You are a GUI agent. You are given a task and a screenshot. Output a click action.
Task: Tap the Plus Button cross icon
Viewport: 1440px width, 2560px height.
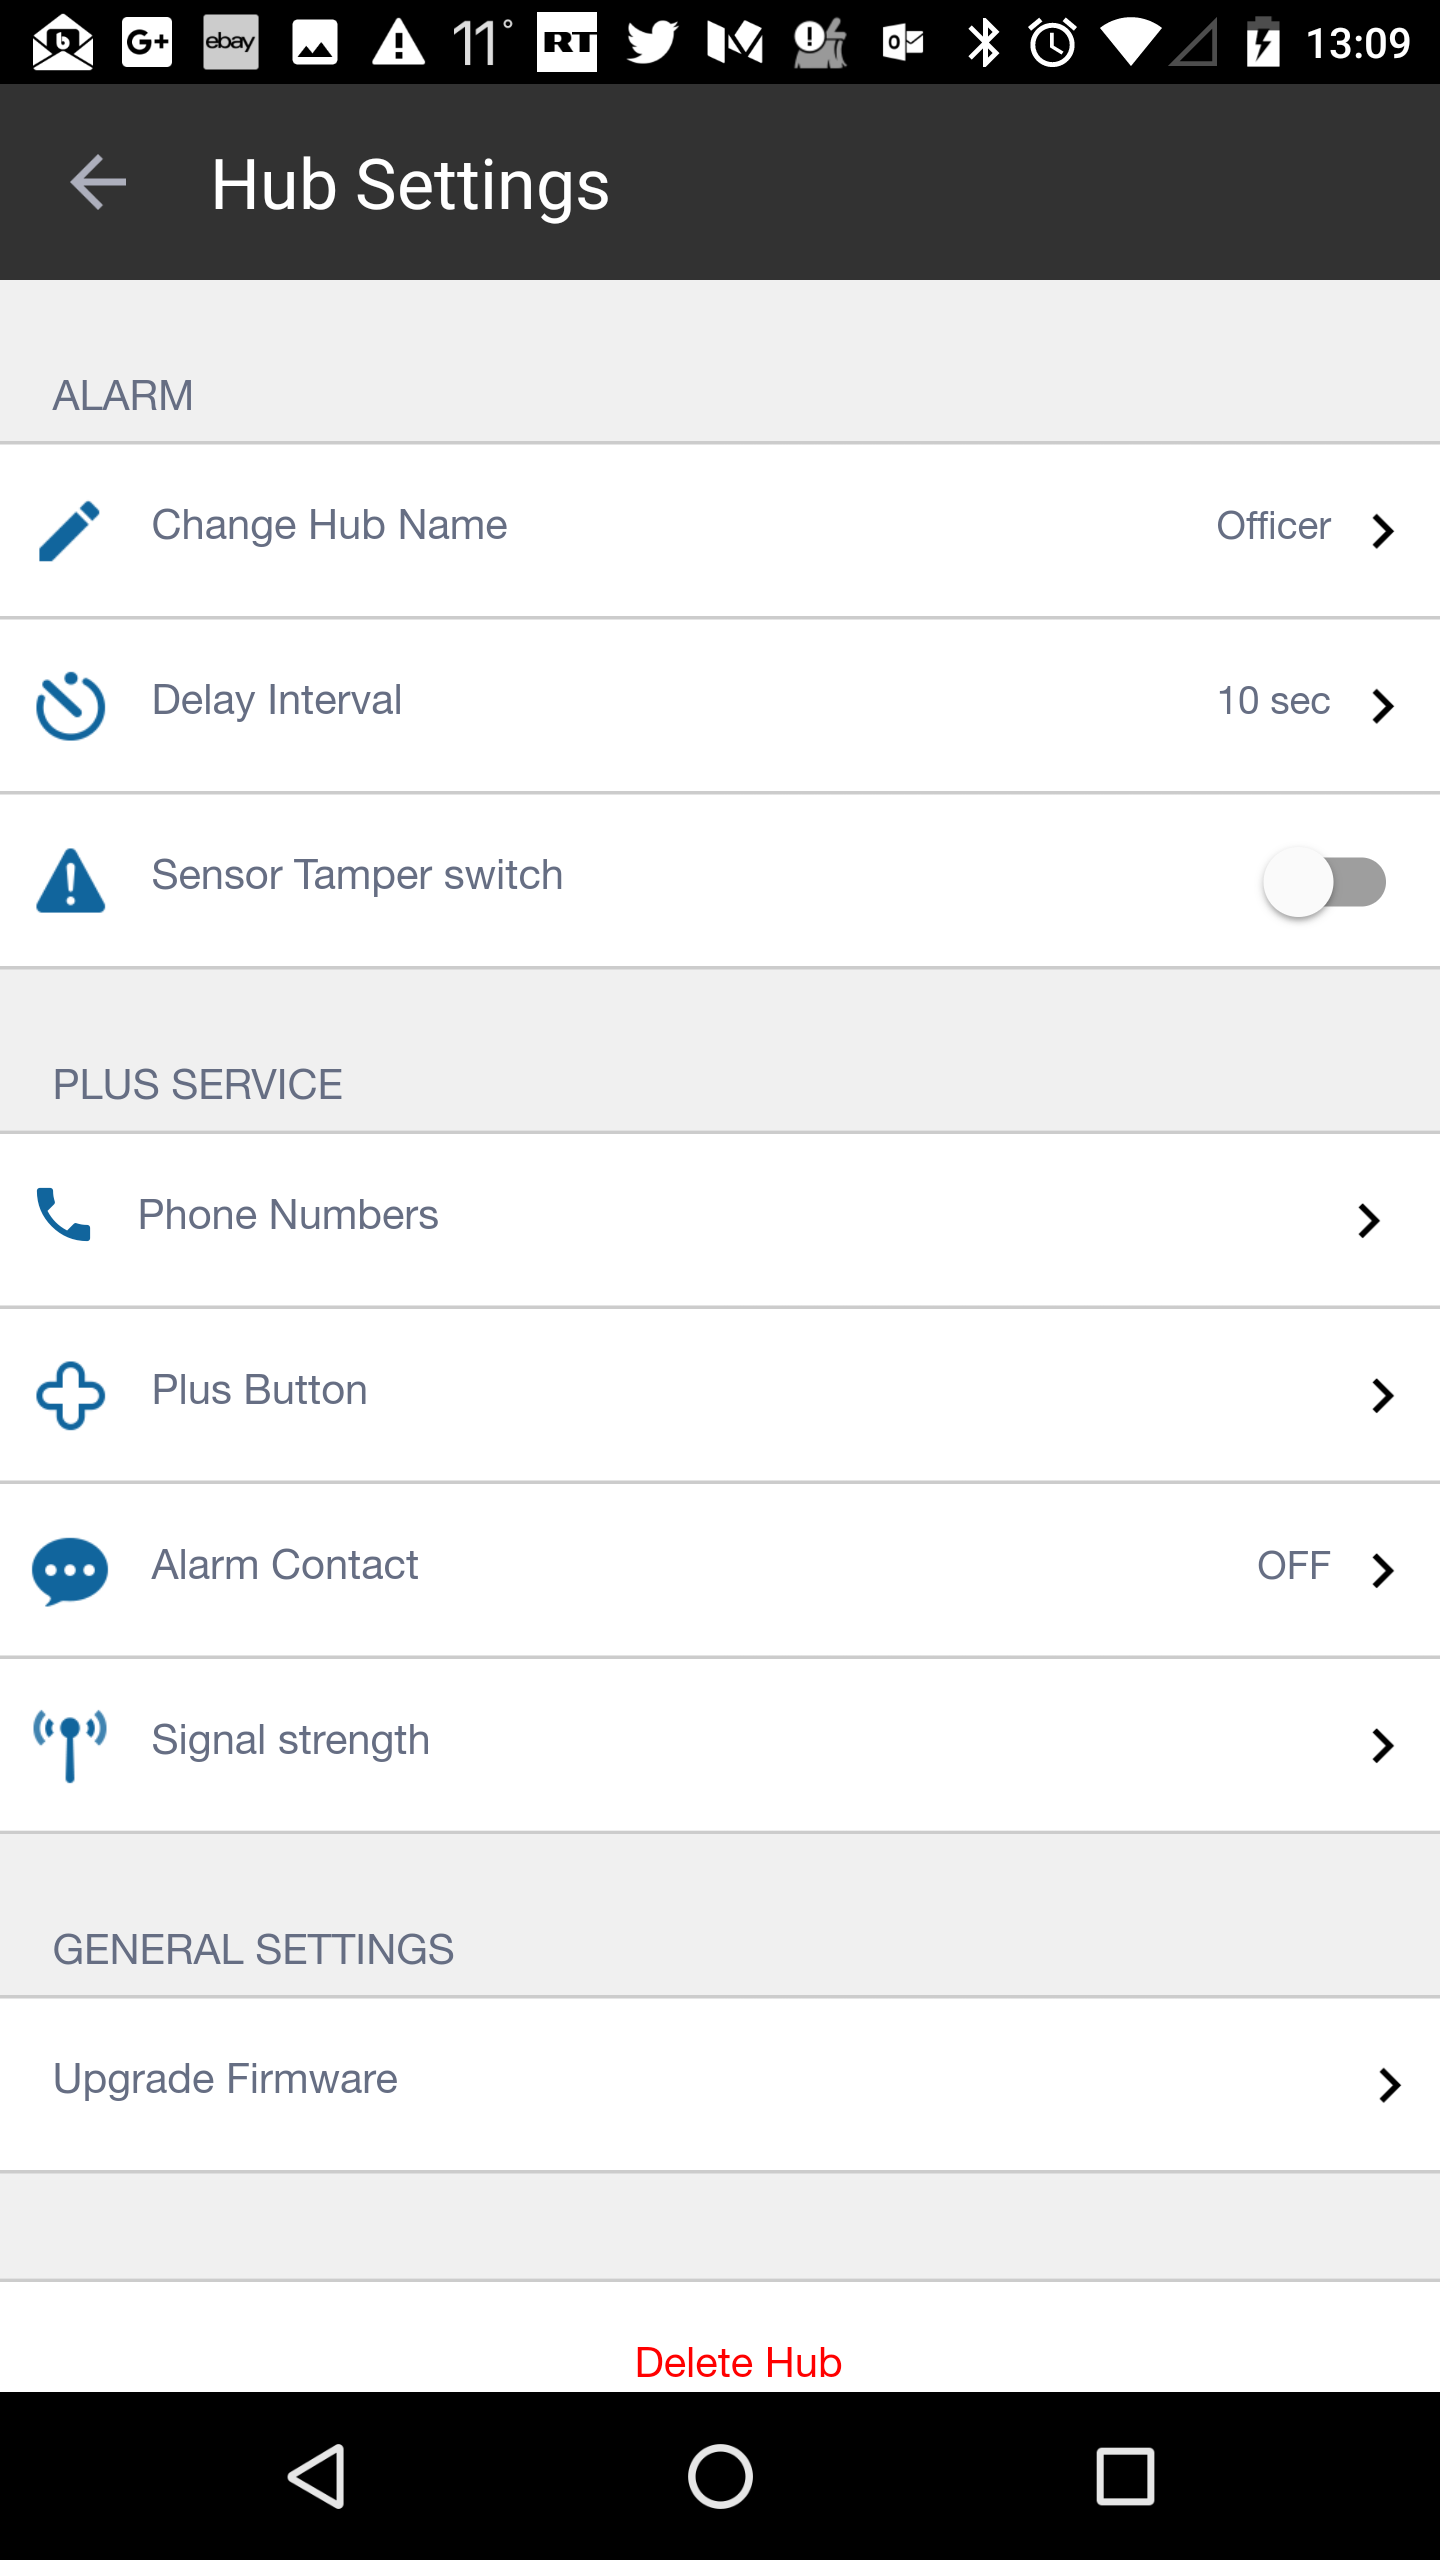click(x=70, y=1395)
